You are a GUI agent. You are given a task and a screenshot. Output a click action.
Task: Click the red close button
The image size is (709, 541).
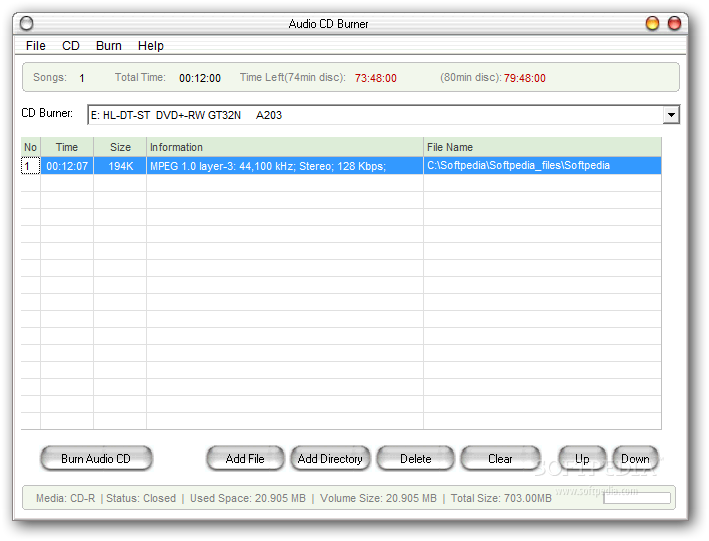tap(674, 23)
